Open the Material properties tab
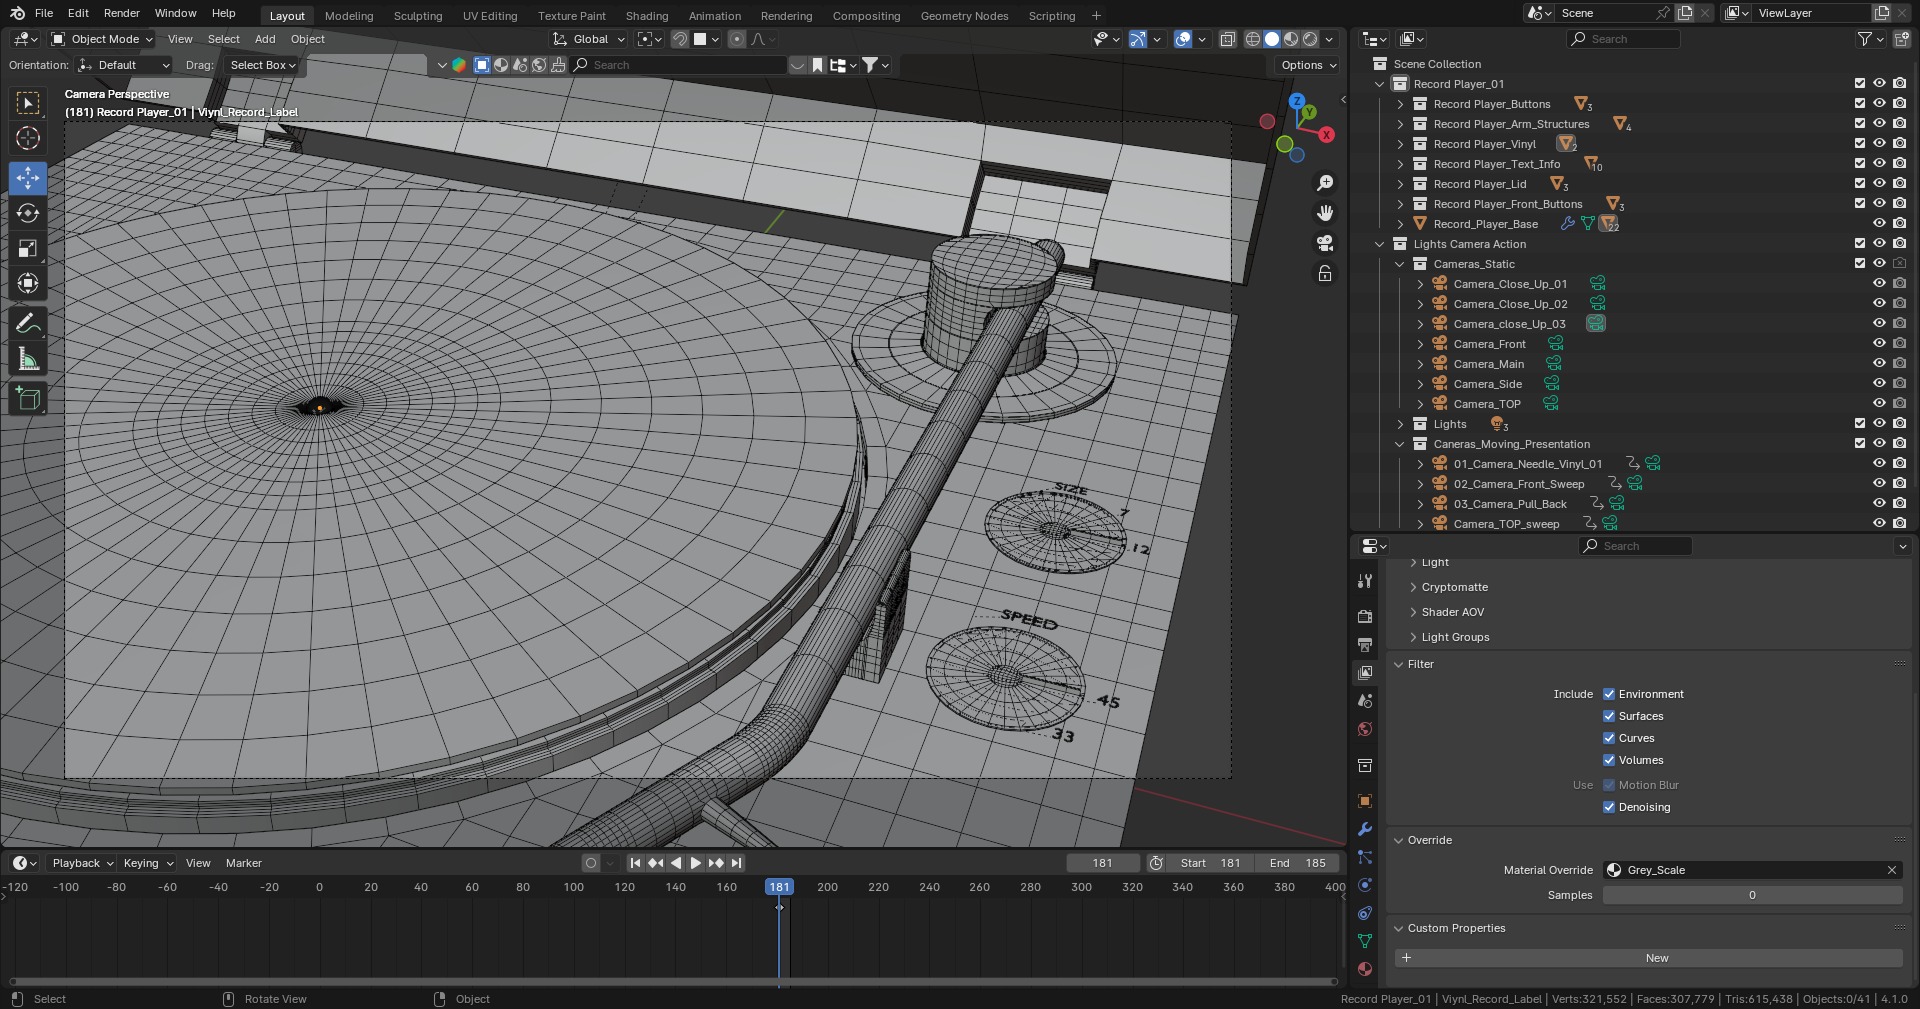 tap(1365, 969)
